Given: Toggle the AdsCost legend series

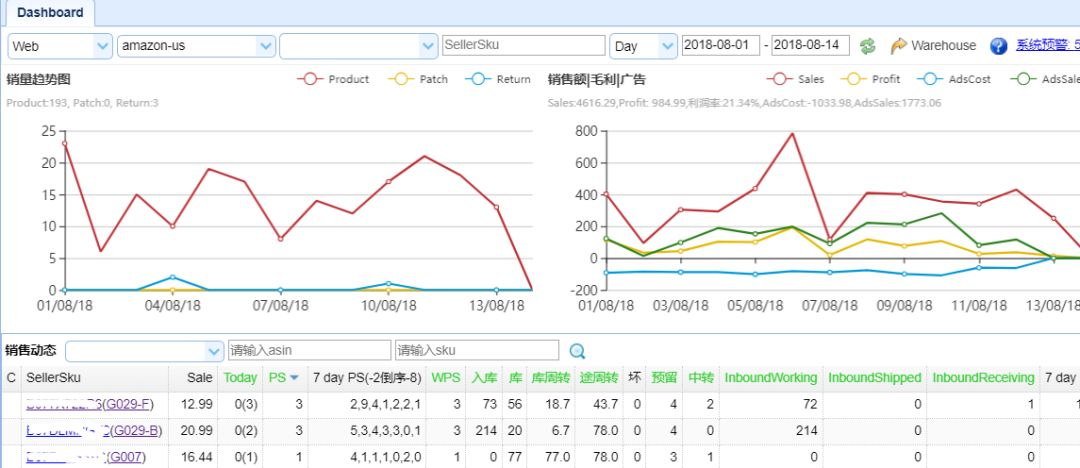Looking at the screenshot, I should point(955,79).
